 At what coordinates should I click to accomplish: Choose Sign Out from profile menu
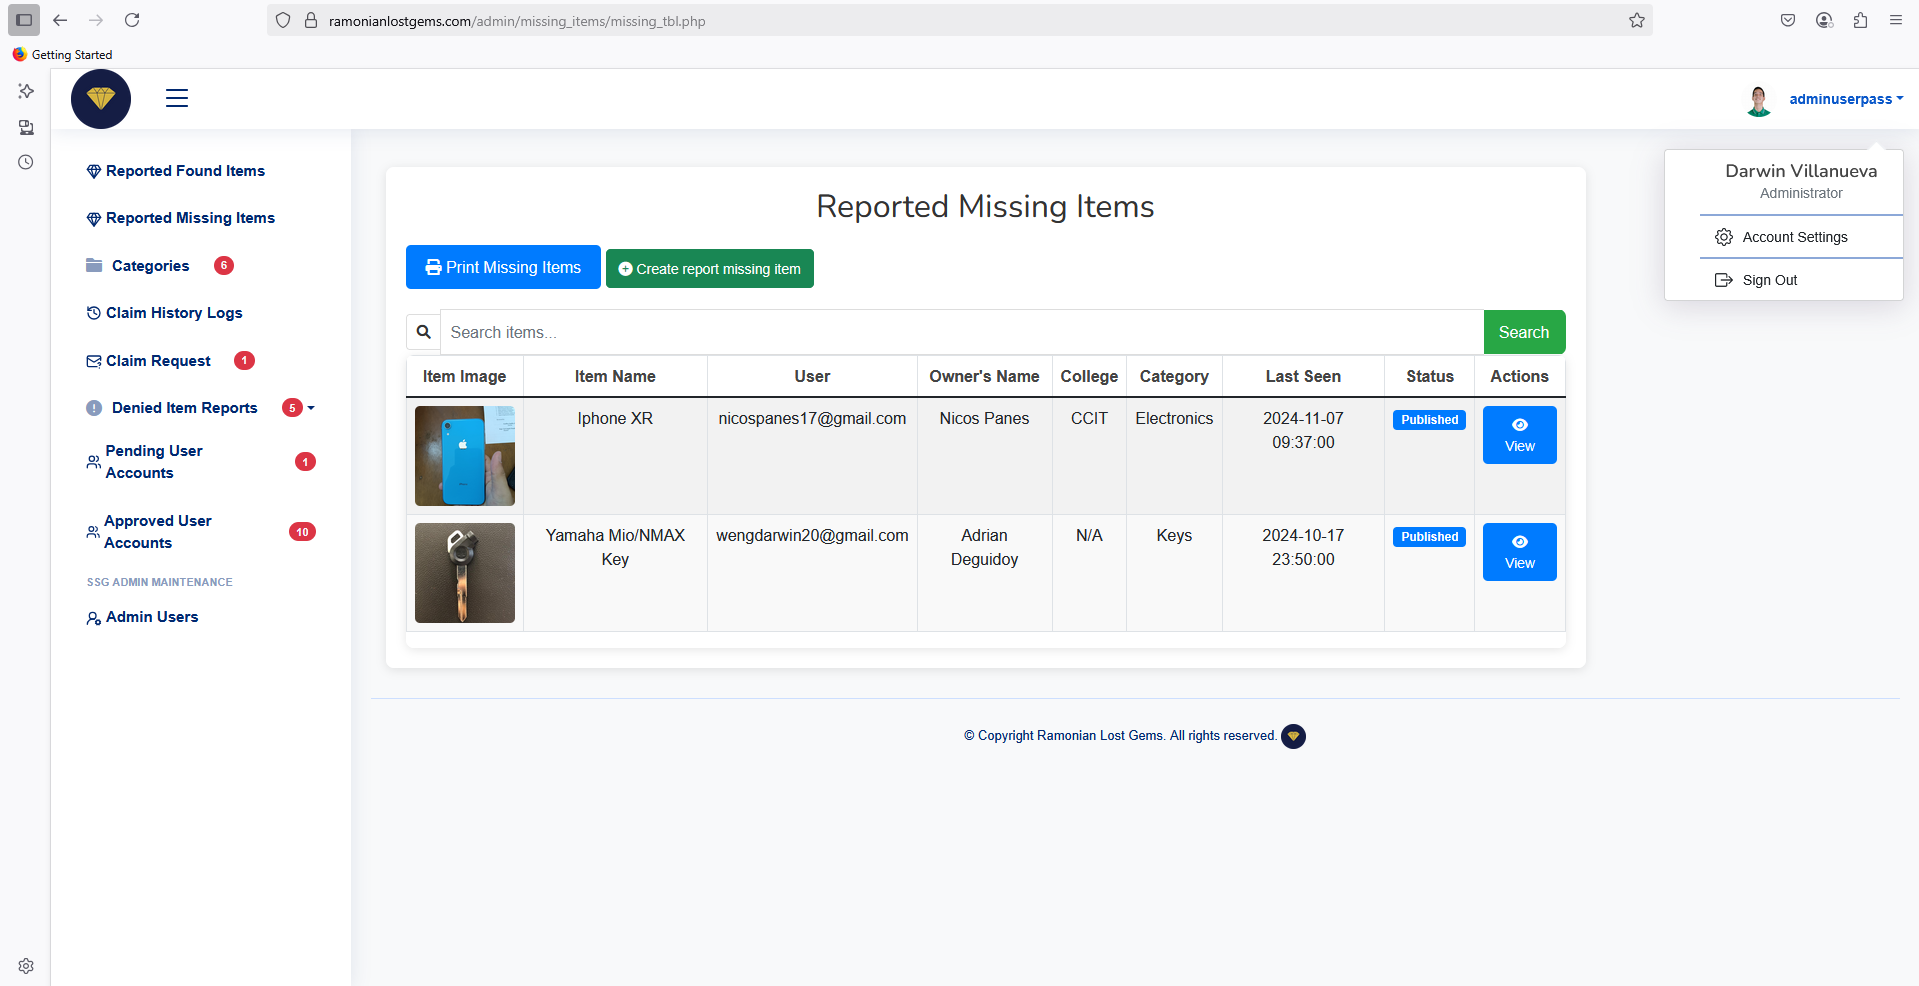[1769, 280]
